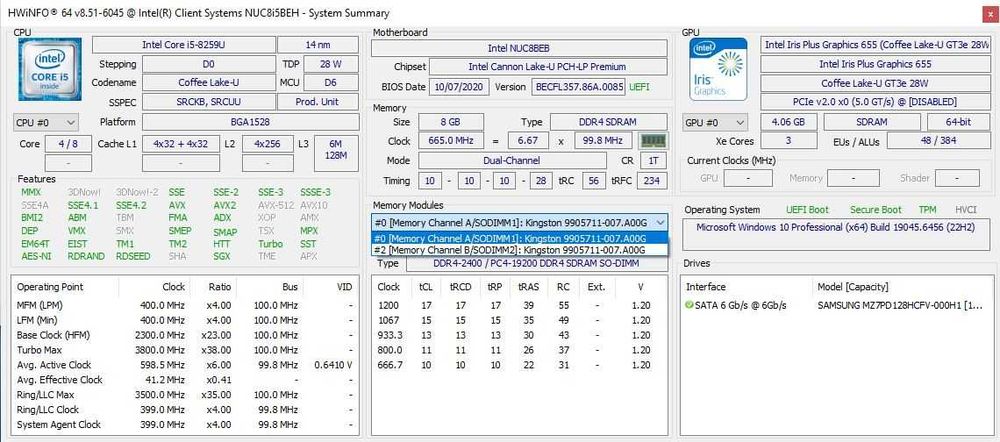Click the Prod. Unit field
The width and height of the screenshot is (1000, 442).
[318, 102]
